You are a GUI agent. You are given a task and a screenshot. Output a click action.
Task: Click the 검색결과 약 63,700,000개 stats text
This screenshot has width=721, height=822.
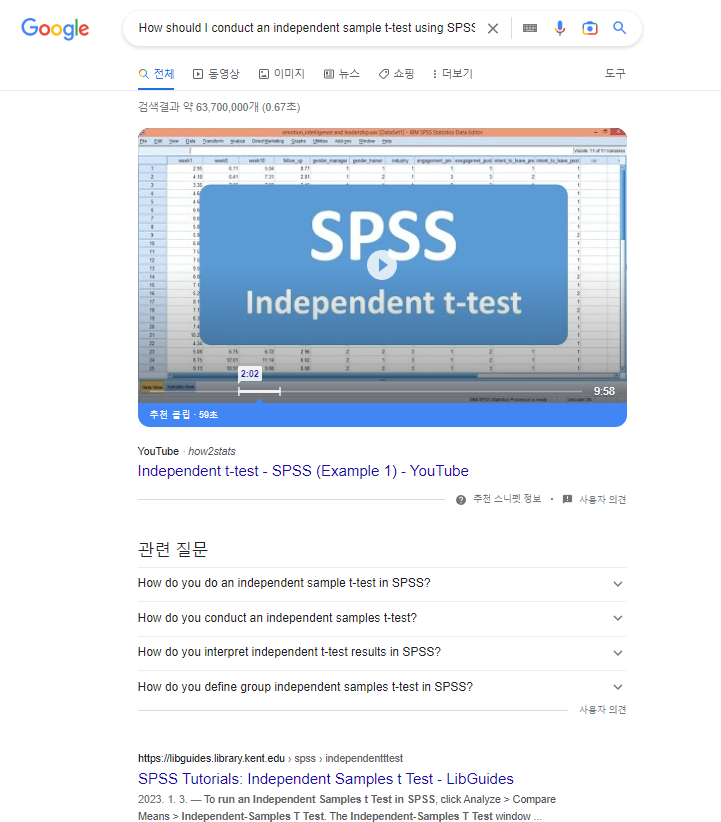[219, 107]
